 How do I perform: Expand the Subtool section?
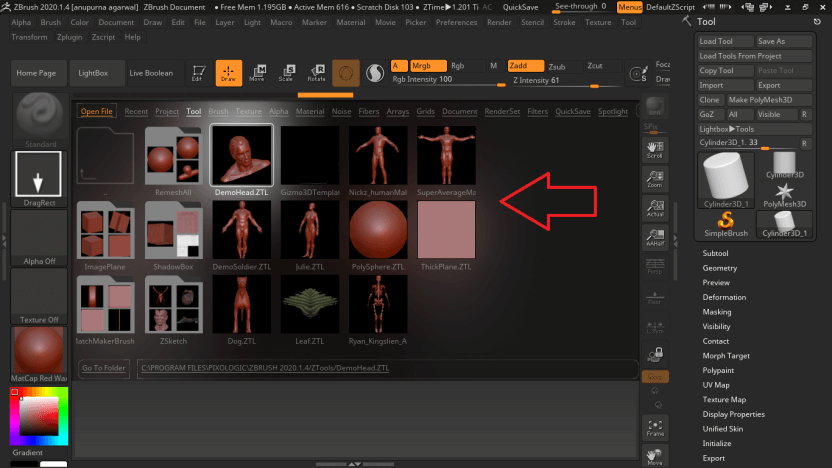(715, 253)
